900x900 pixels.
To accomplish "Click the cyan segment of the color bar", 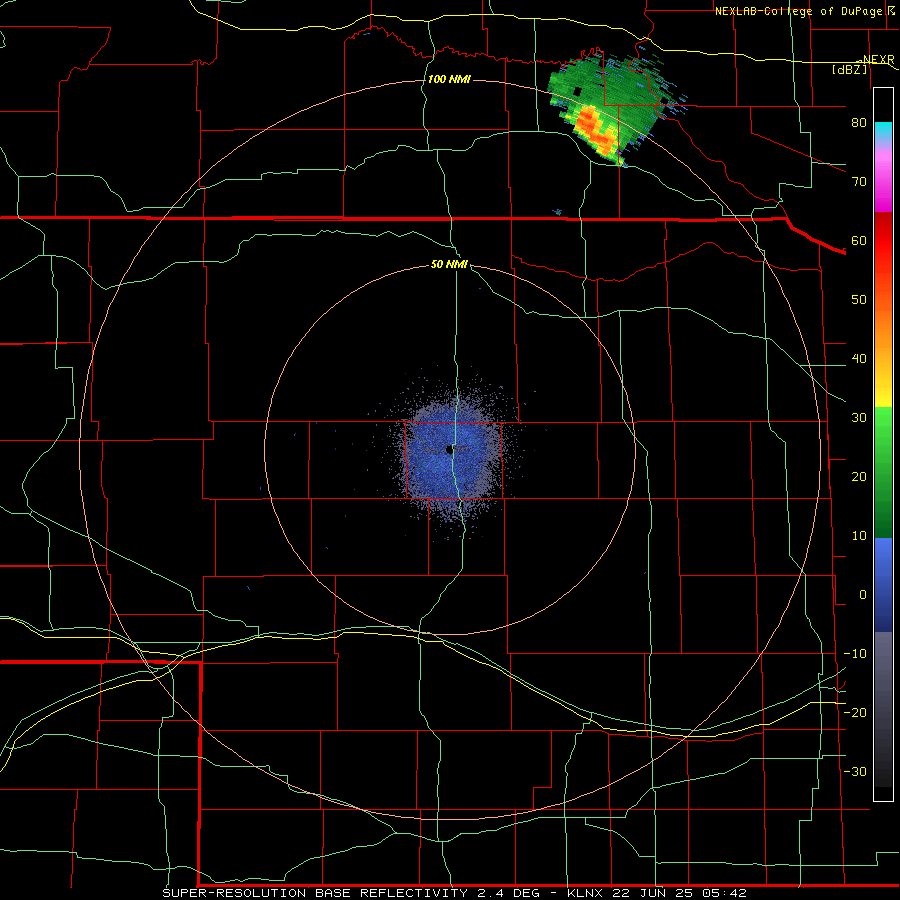I will [x=883, y=131].
